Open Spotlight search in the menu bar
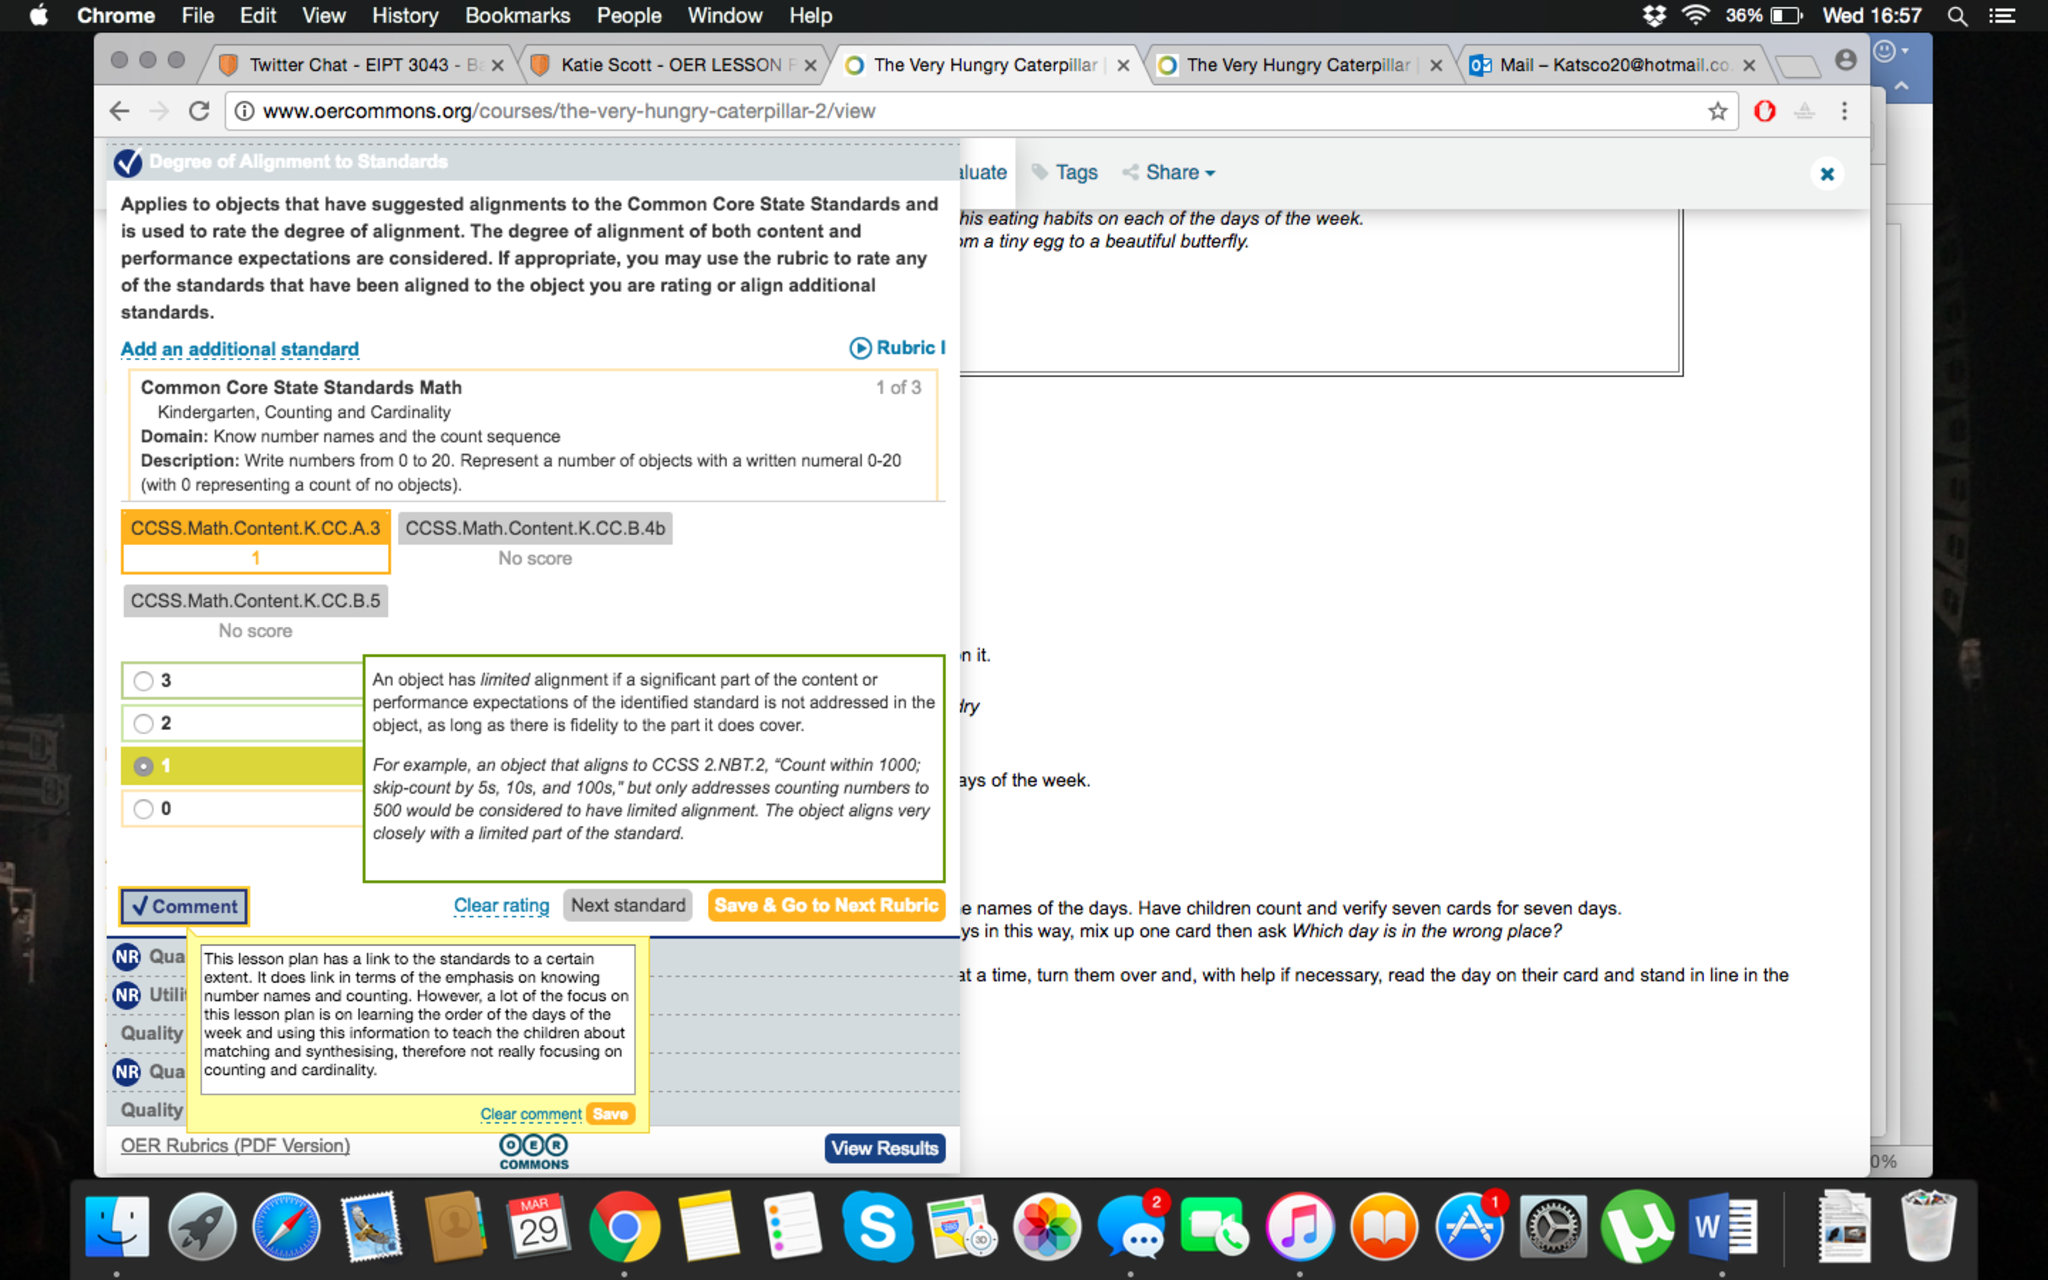Screen dimensions: 2048x1280 coord(1957,16)
